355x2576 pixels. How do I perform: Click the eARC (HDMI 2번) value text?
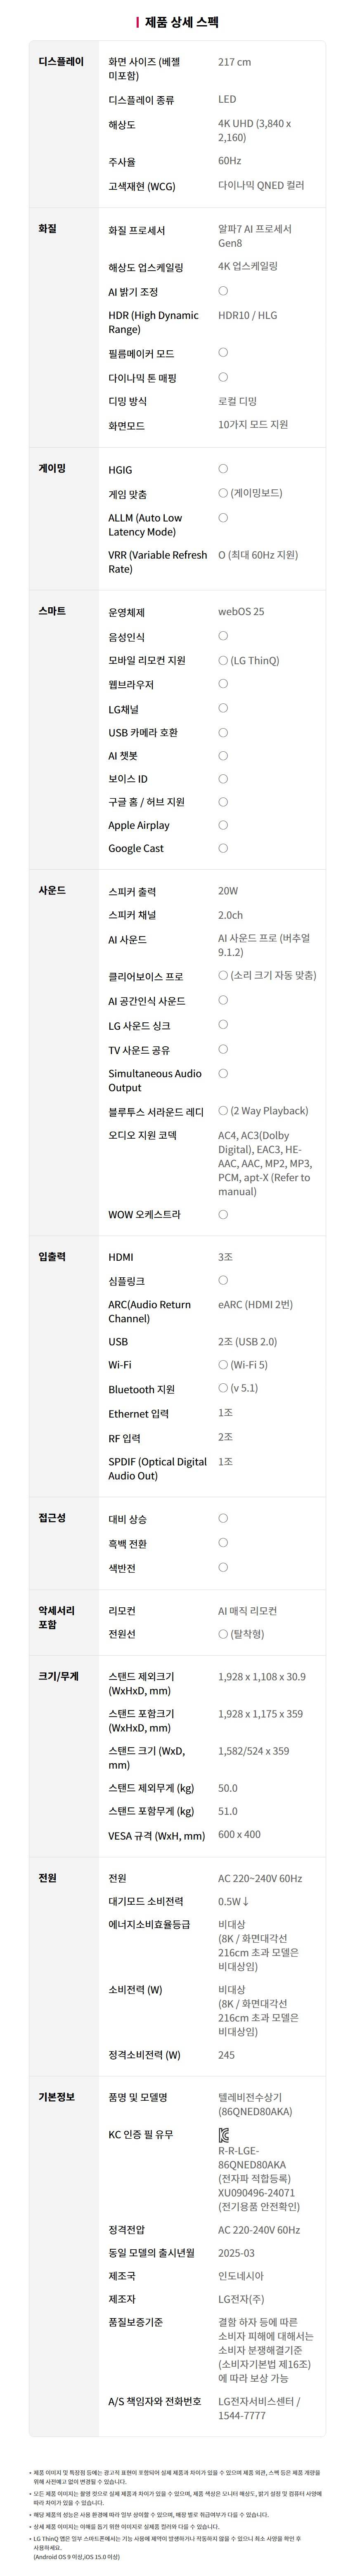tap(255, 1304)
